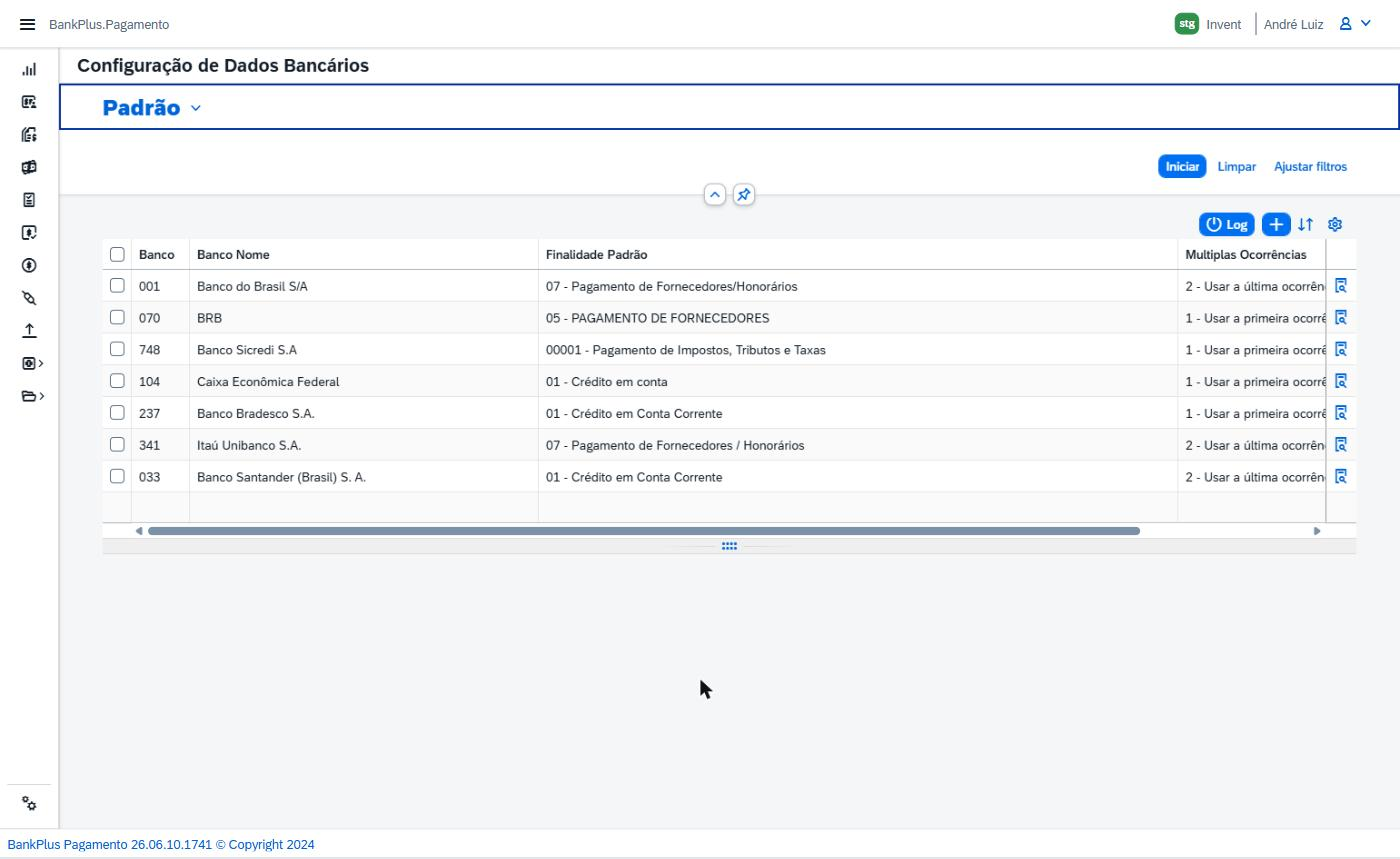Image resolution: width=1400 pixels, height=859 pixels.
Task: Pin the filter header bar
Action: click(x=743, y=195)
